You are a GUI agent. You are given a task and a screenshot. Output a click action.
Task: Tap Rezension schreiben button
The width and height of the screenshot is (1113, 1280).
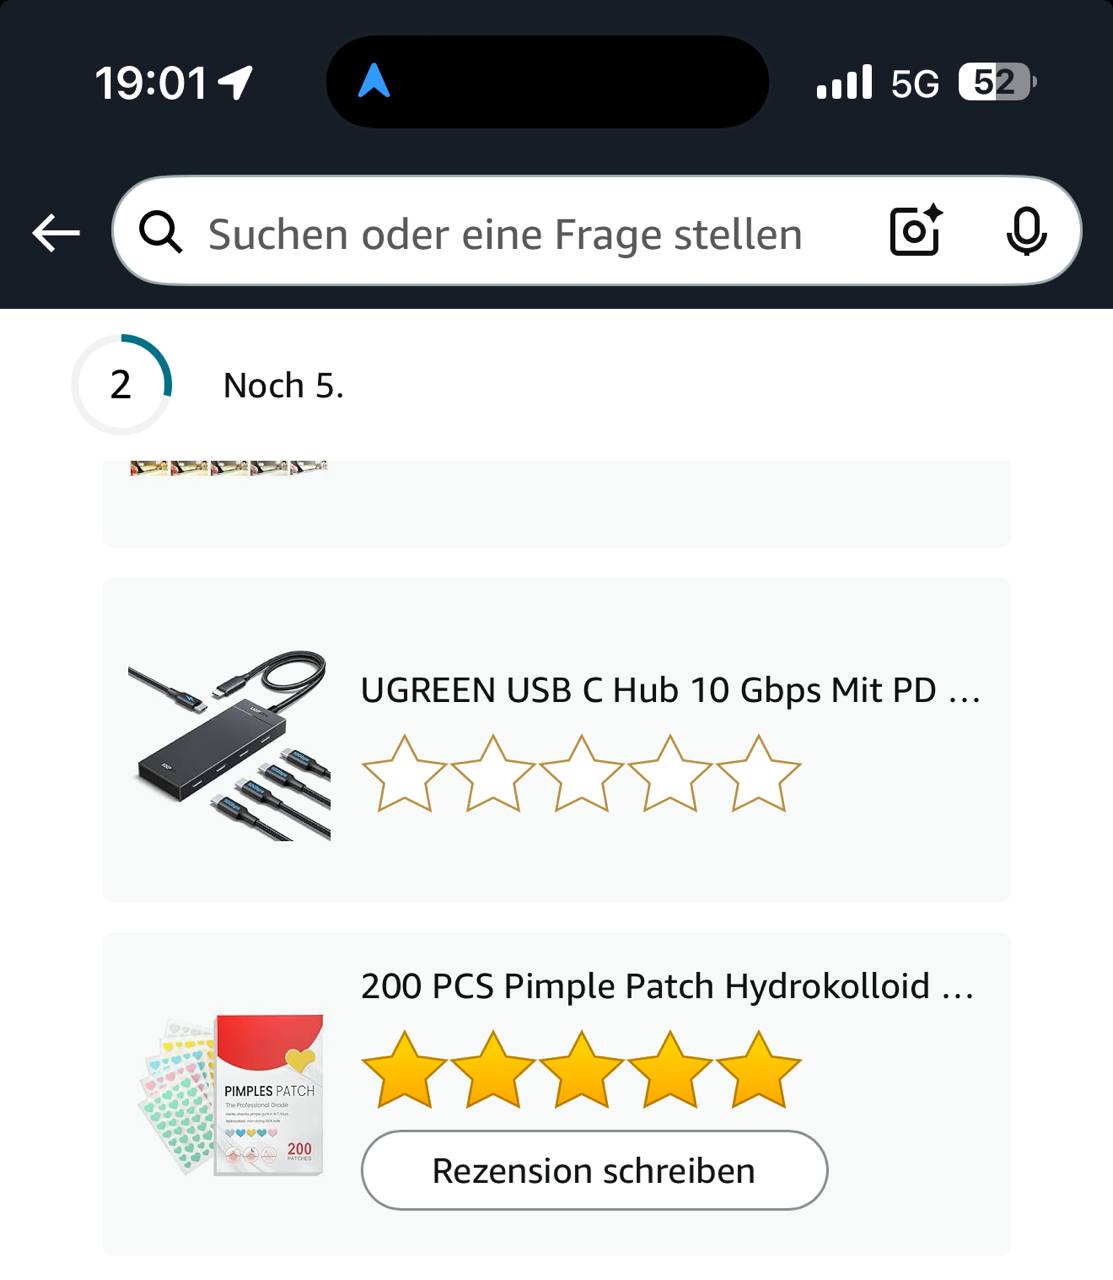click(x=594, y=1170)
